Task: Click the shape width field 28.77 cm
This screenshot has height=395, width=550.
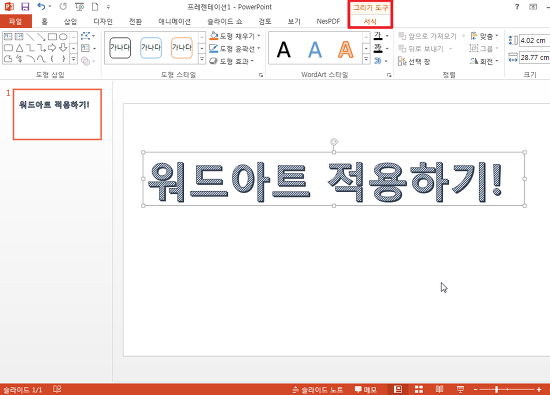Action: tap(534, 58)
